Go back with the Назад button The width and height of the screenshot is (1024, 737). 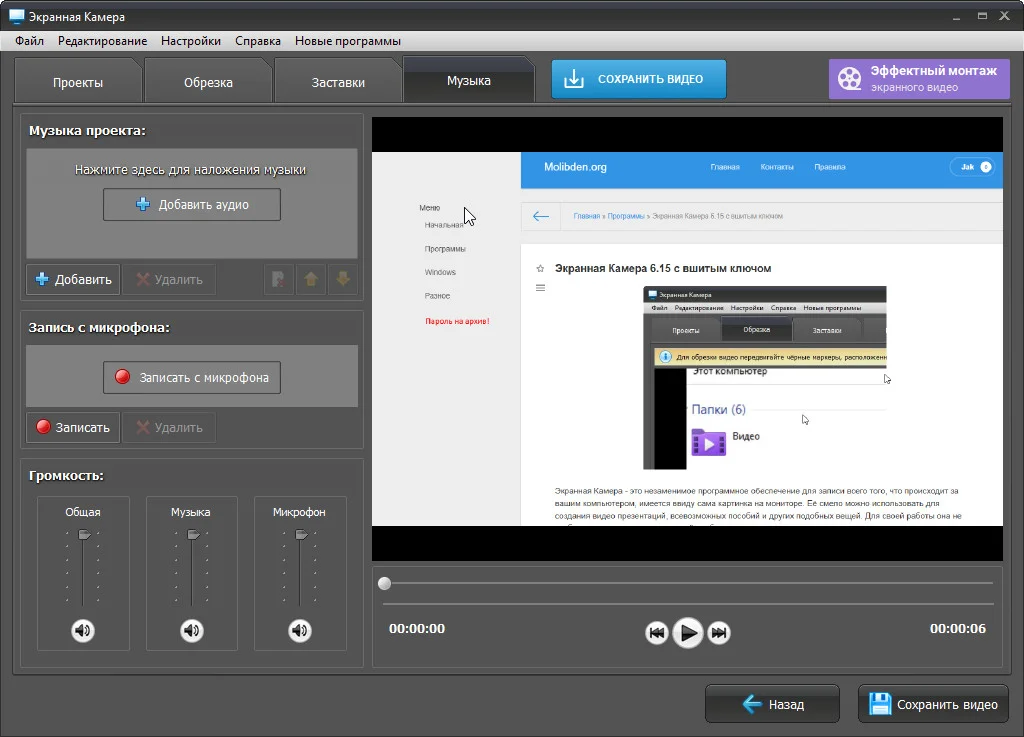click(x=772, y=704)
